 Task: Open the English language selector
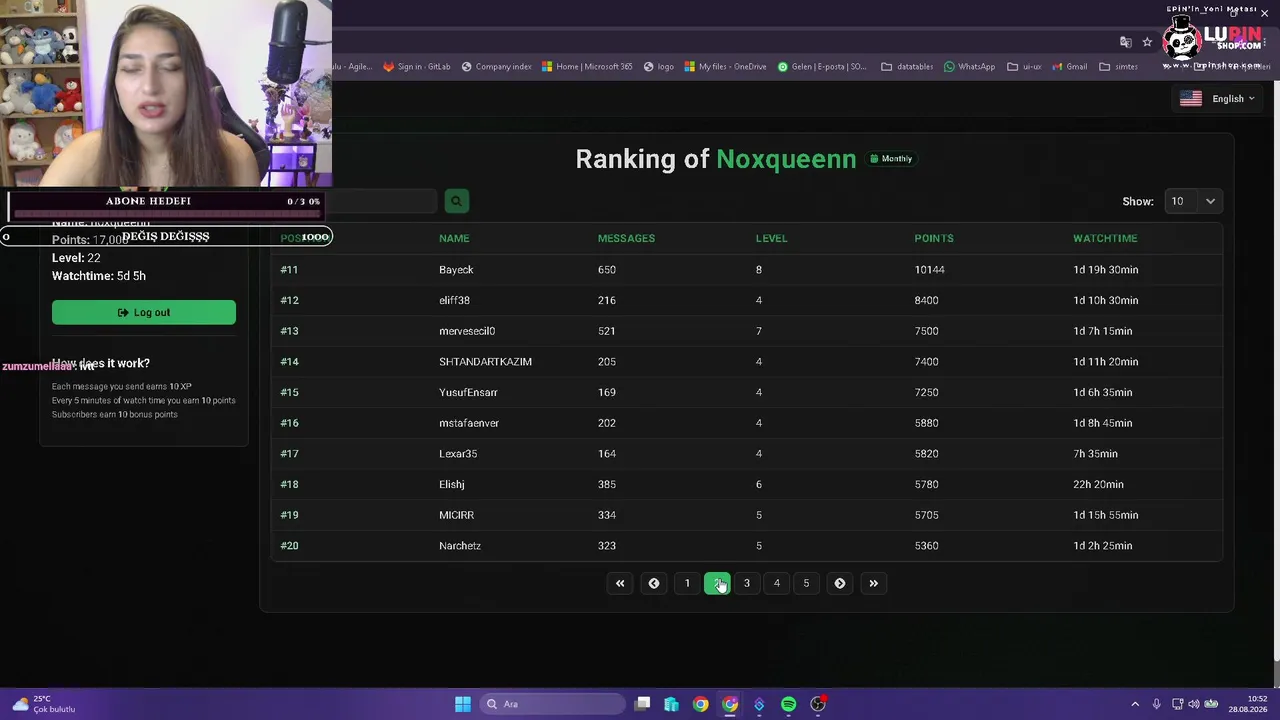tap(1217, 99)
